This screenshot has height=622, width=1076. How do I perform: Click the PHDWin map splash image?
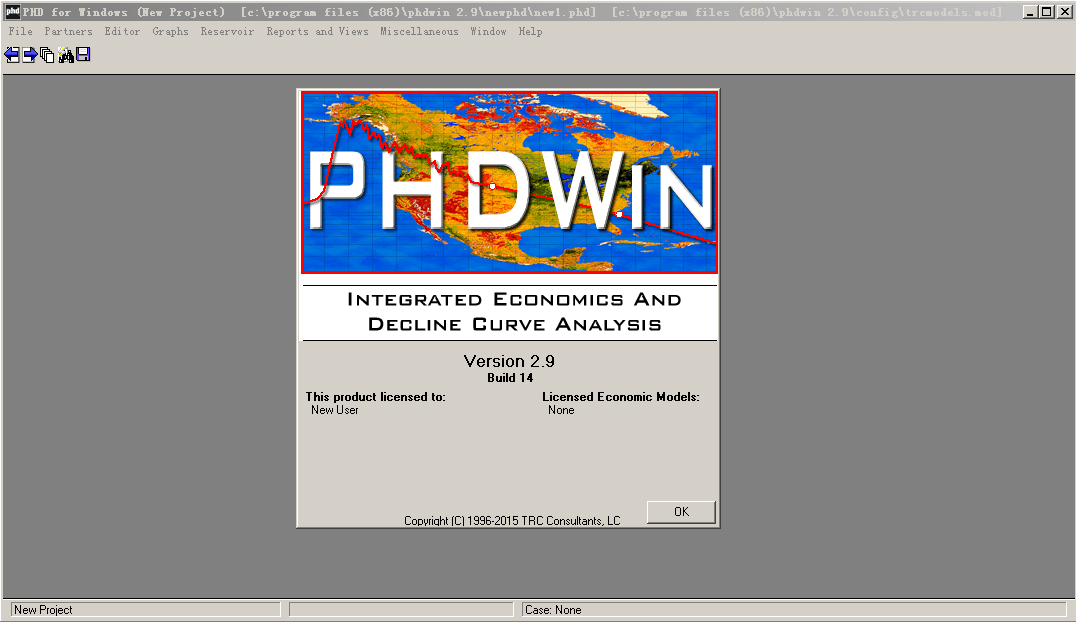[509, 183]
